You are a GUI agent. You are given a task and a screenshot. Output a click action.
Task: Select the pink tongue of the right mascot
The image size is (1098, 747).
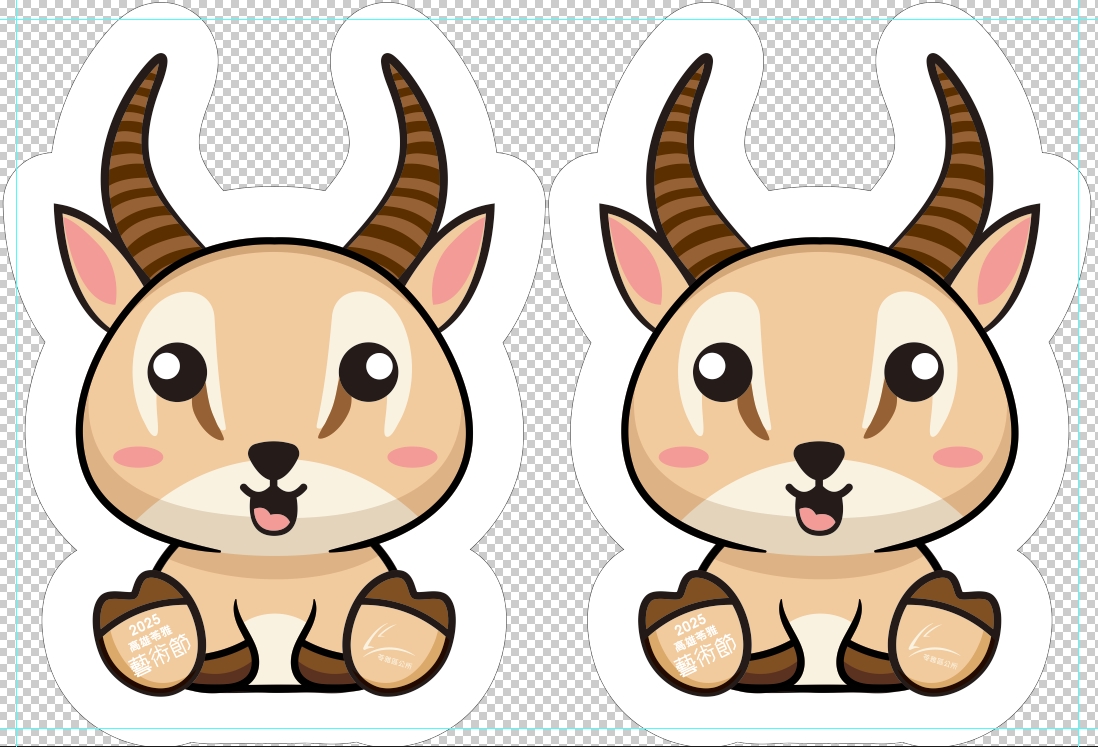pyautogui.click(x=815, y=518)
